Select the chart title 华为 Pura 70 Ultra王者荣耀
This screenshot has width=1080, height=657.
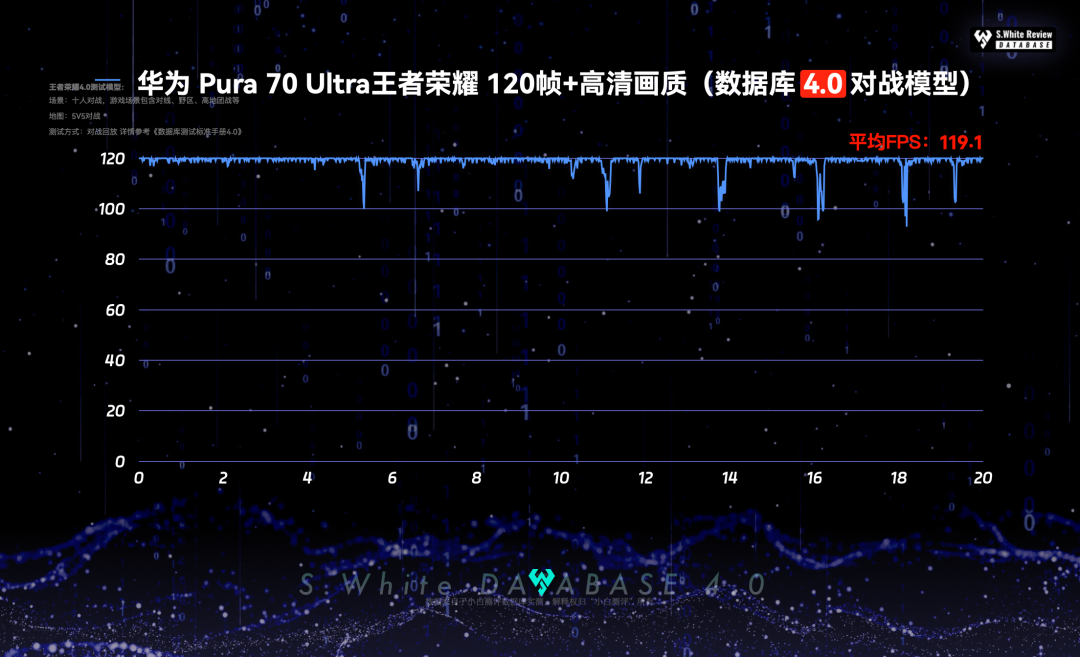307,84
